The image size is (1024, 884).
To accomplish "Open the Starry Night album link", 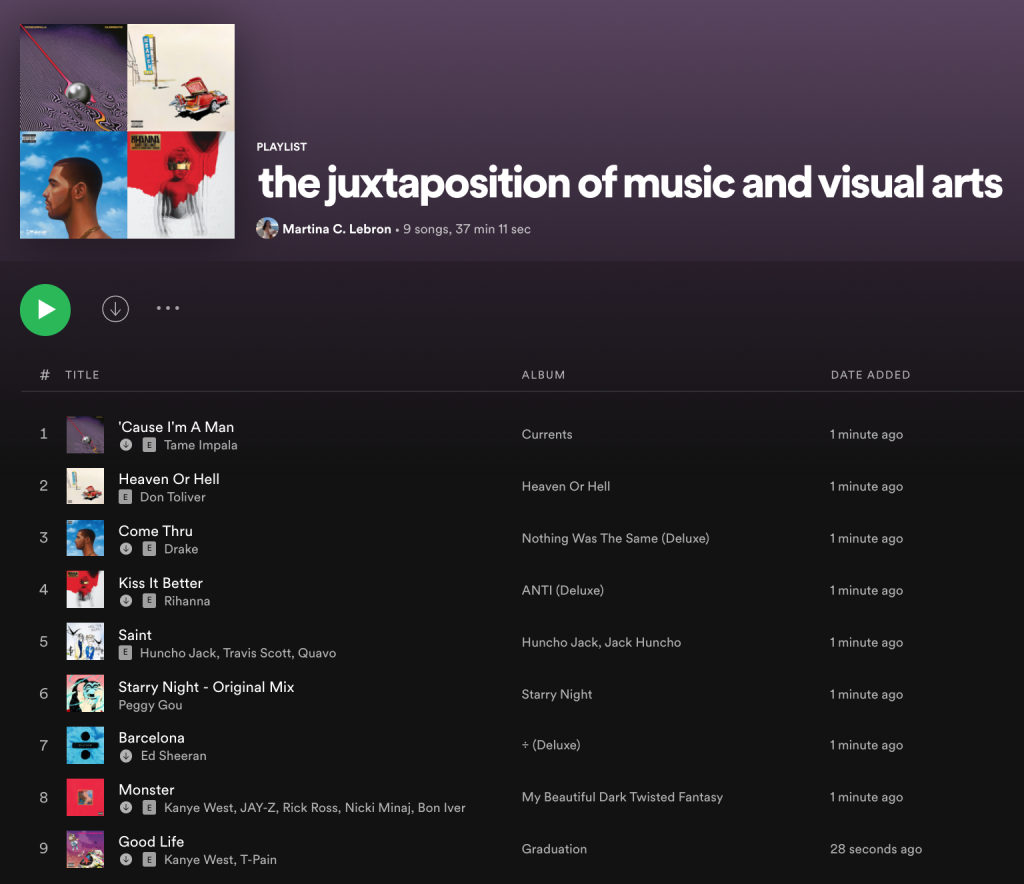I will click(556, 694).
